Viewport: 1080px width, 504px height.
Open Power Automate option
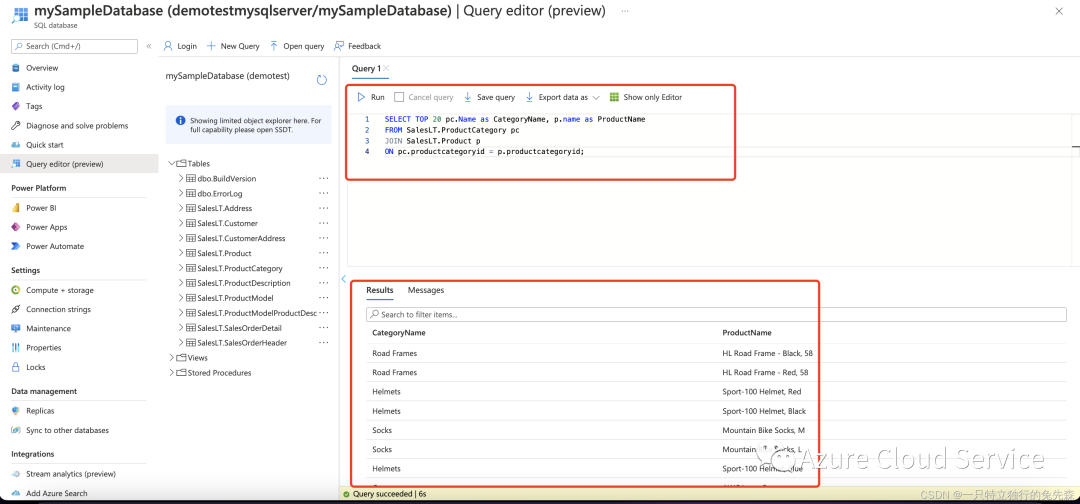pyautogui.click(x=54, y=246)
